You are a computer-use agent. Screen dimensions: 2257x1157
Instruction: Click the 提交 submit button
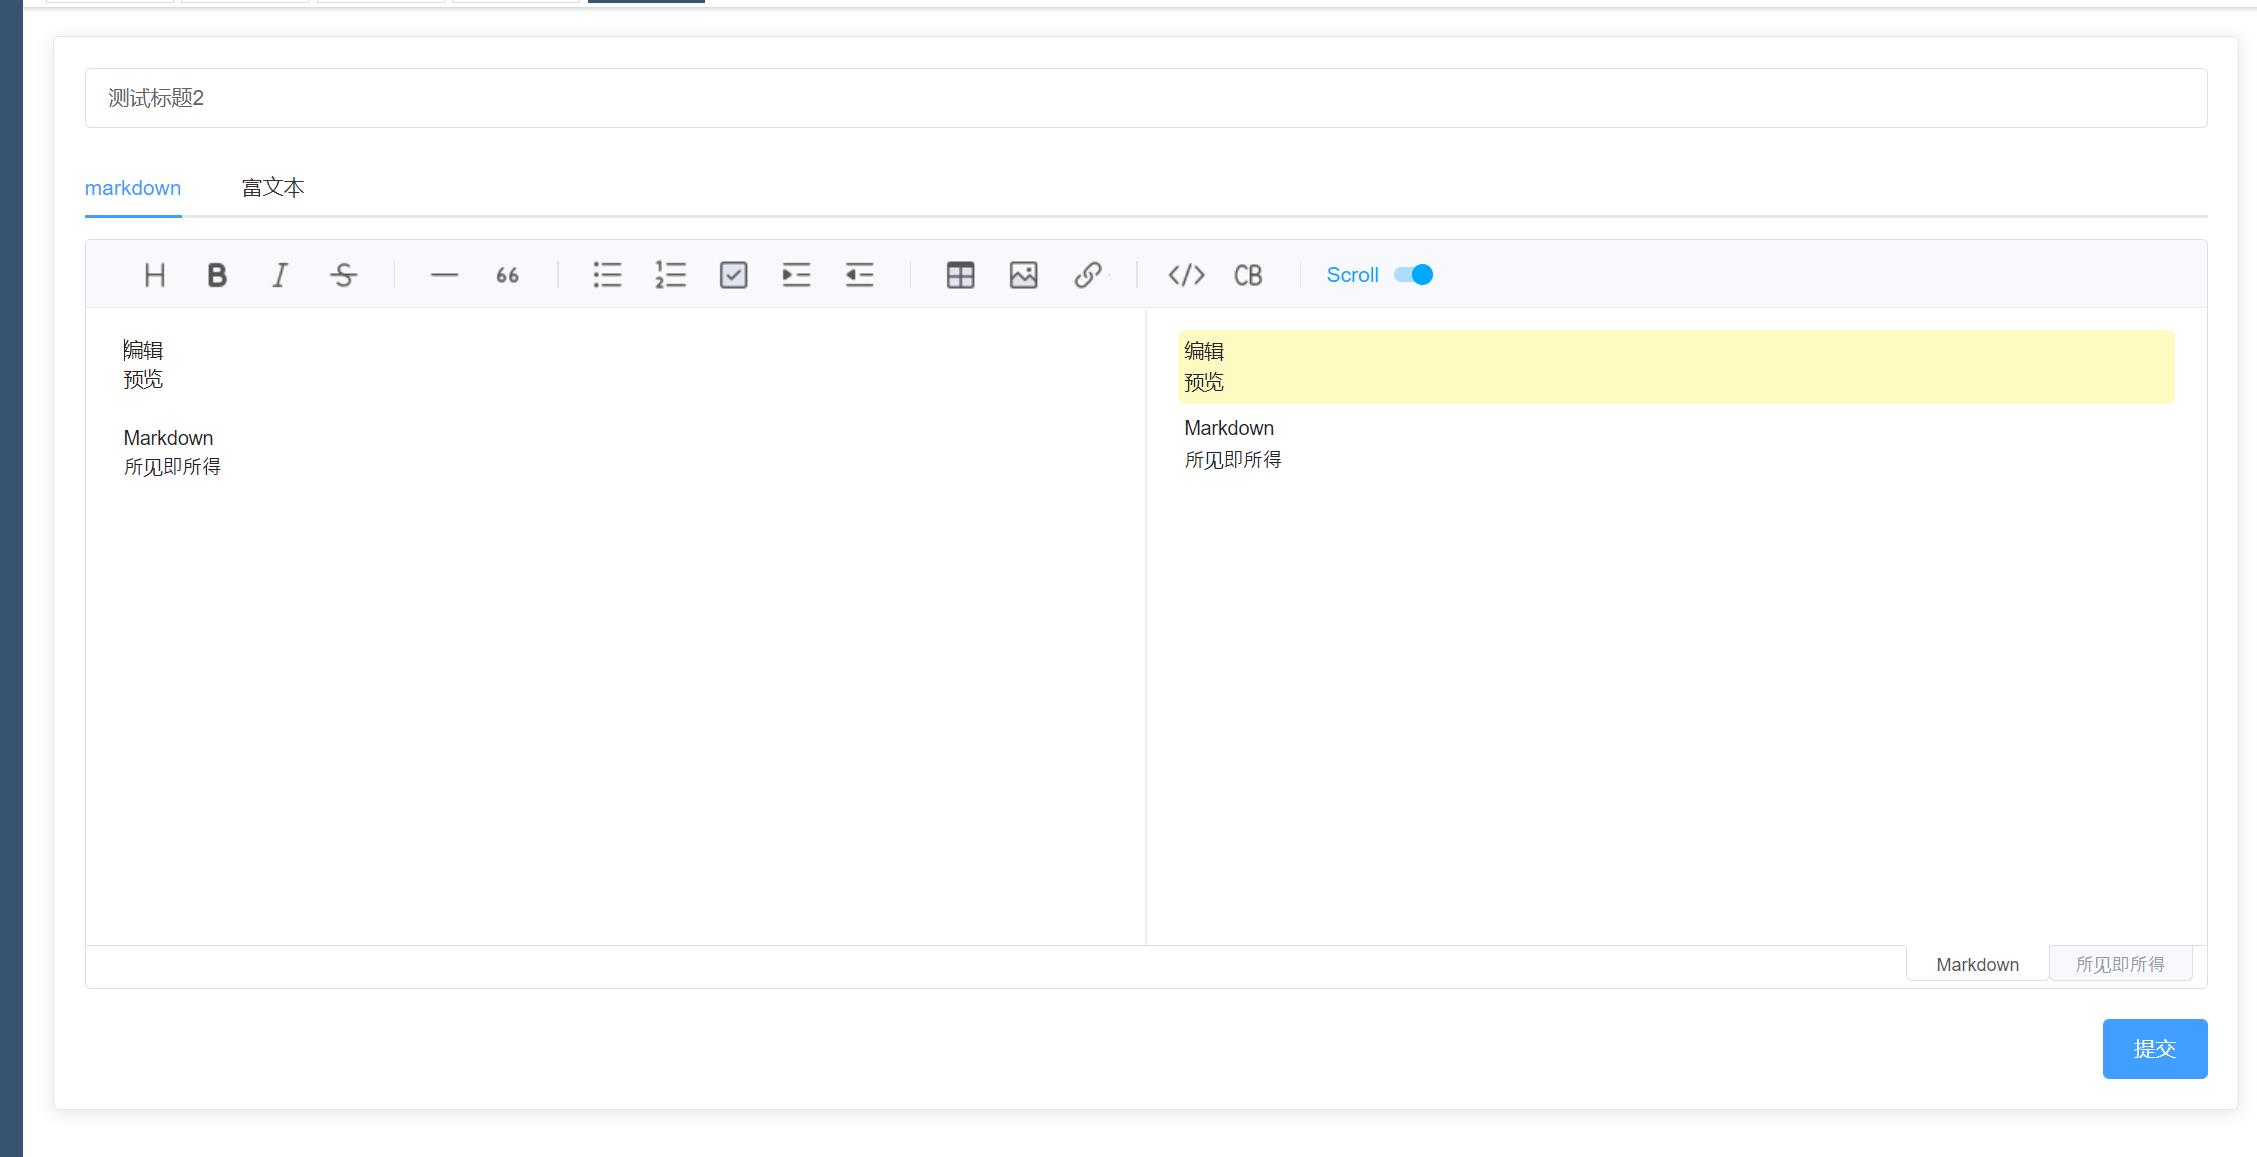[2155, 1049]
